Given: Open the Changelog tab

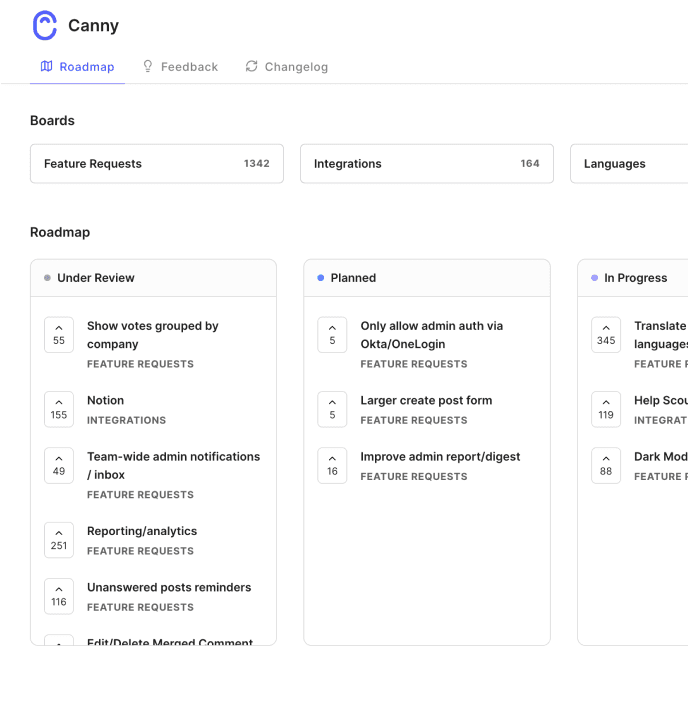Looking at the screenshot, I should [x=287, y=67].
